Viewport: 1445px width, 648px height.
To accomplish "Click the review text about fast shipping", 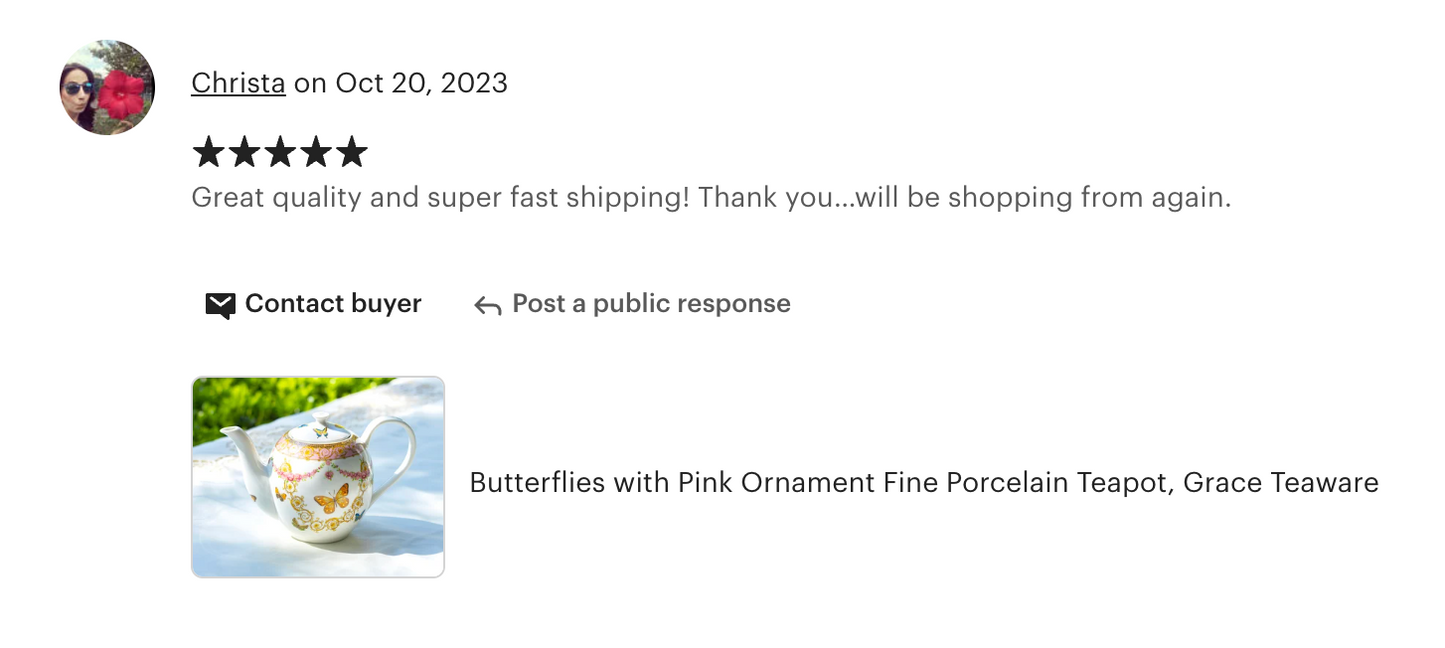I will (710, 197).
